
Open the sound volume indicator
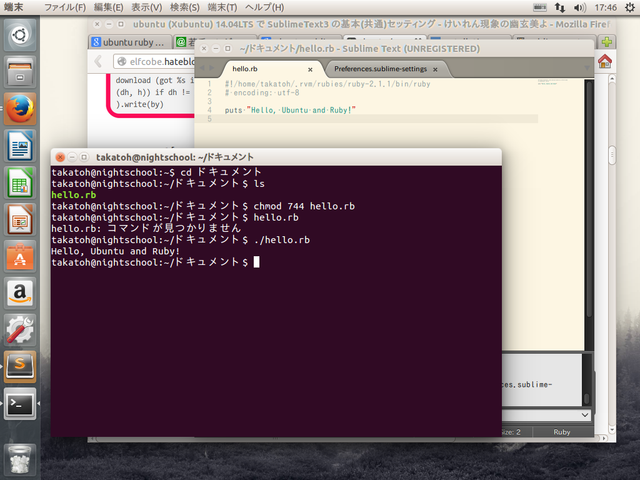click(580, 7)
